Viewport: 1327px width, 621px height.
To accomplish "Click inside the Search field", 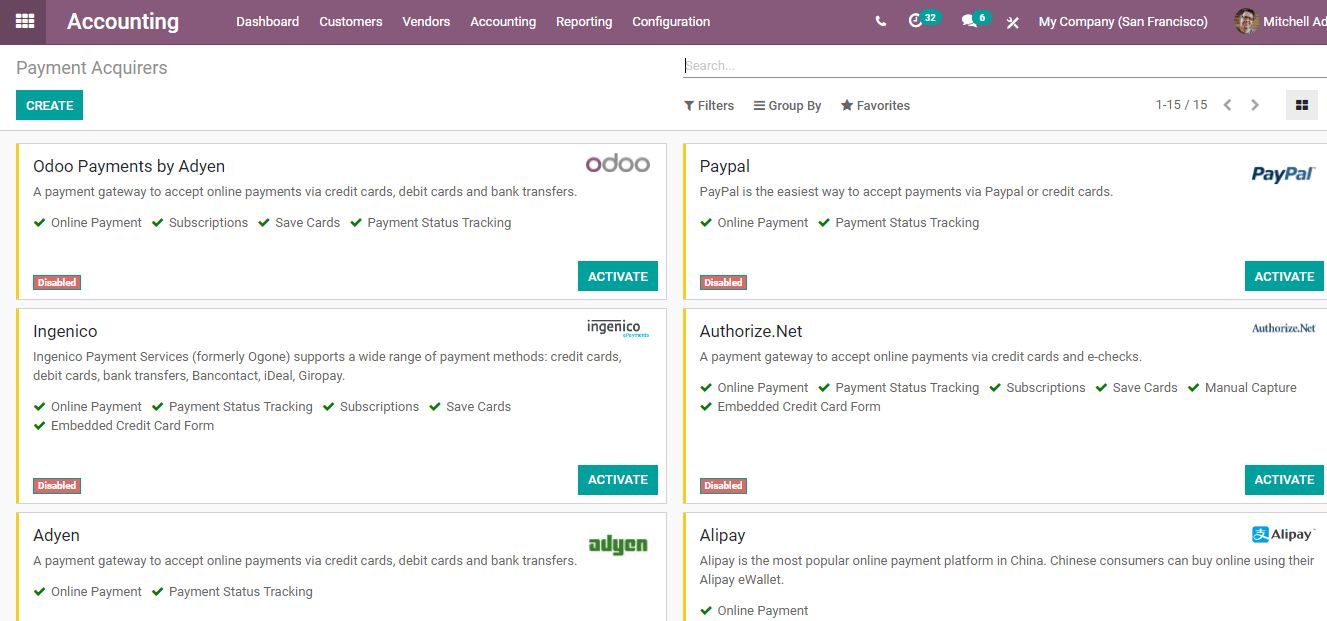I will [x=900, y=65].
